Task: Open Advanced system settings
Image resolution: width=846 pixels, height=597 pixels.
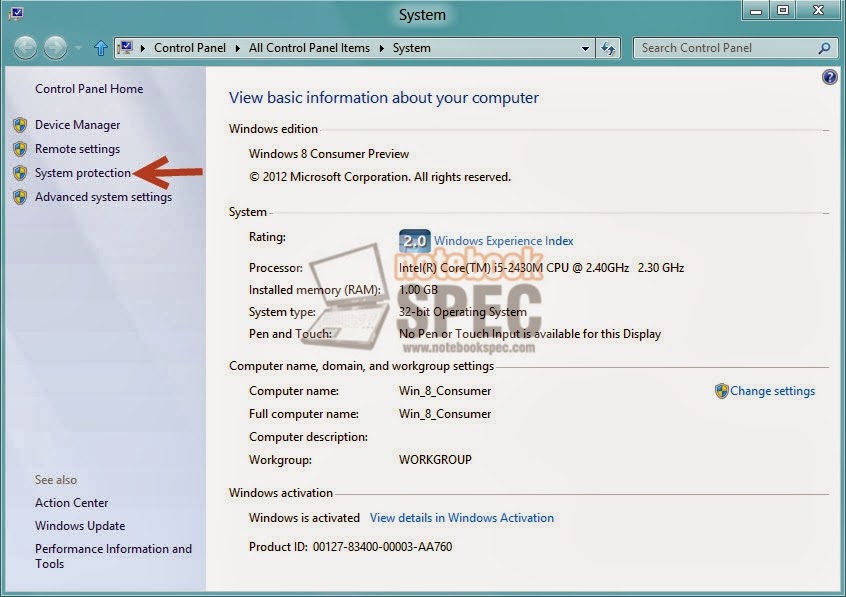Action: pos(104,197)
